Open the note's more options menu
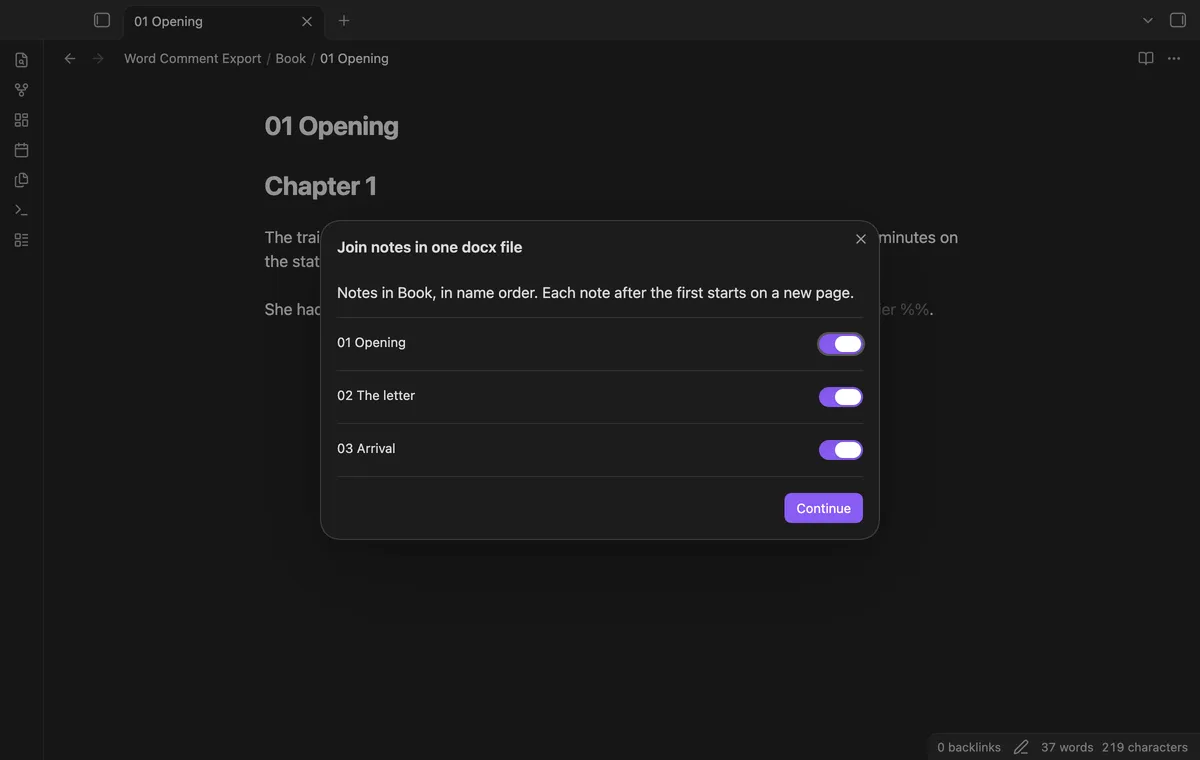 [x=1174, y=59]
